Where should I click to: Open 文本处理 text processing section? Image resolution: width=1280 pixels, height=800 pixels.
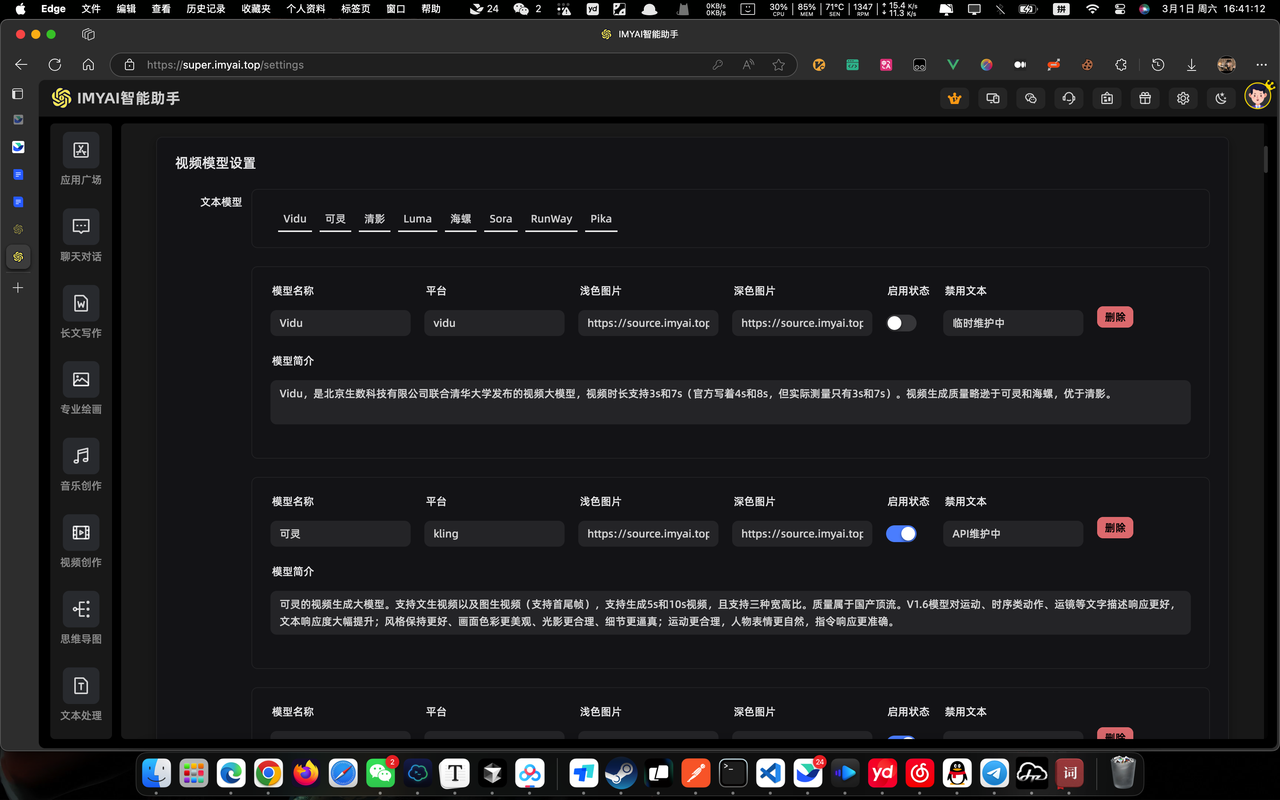tap(81, 695)
